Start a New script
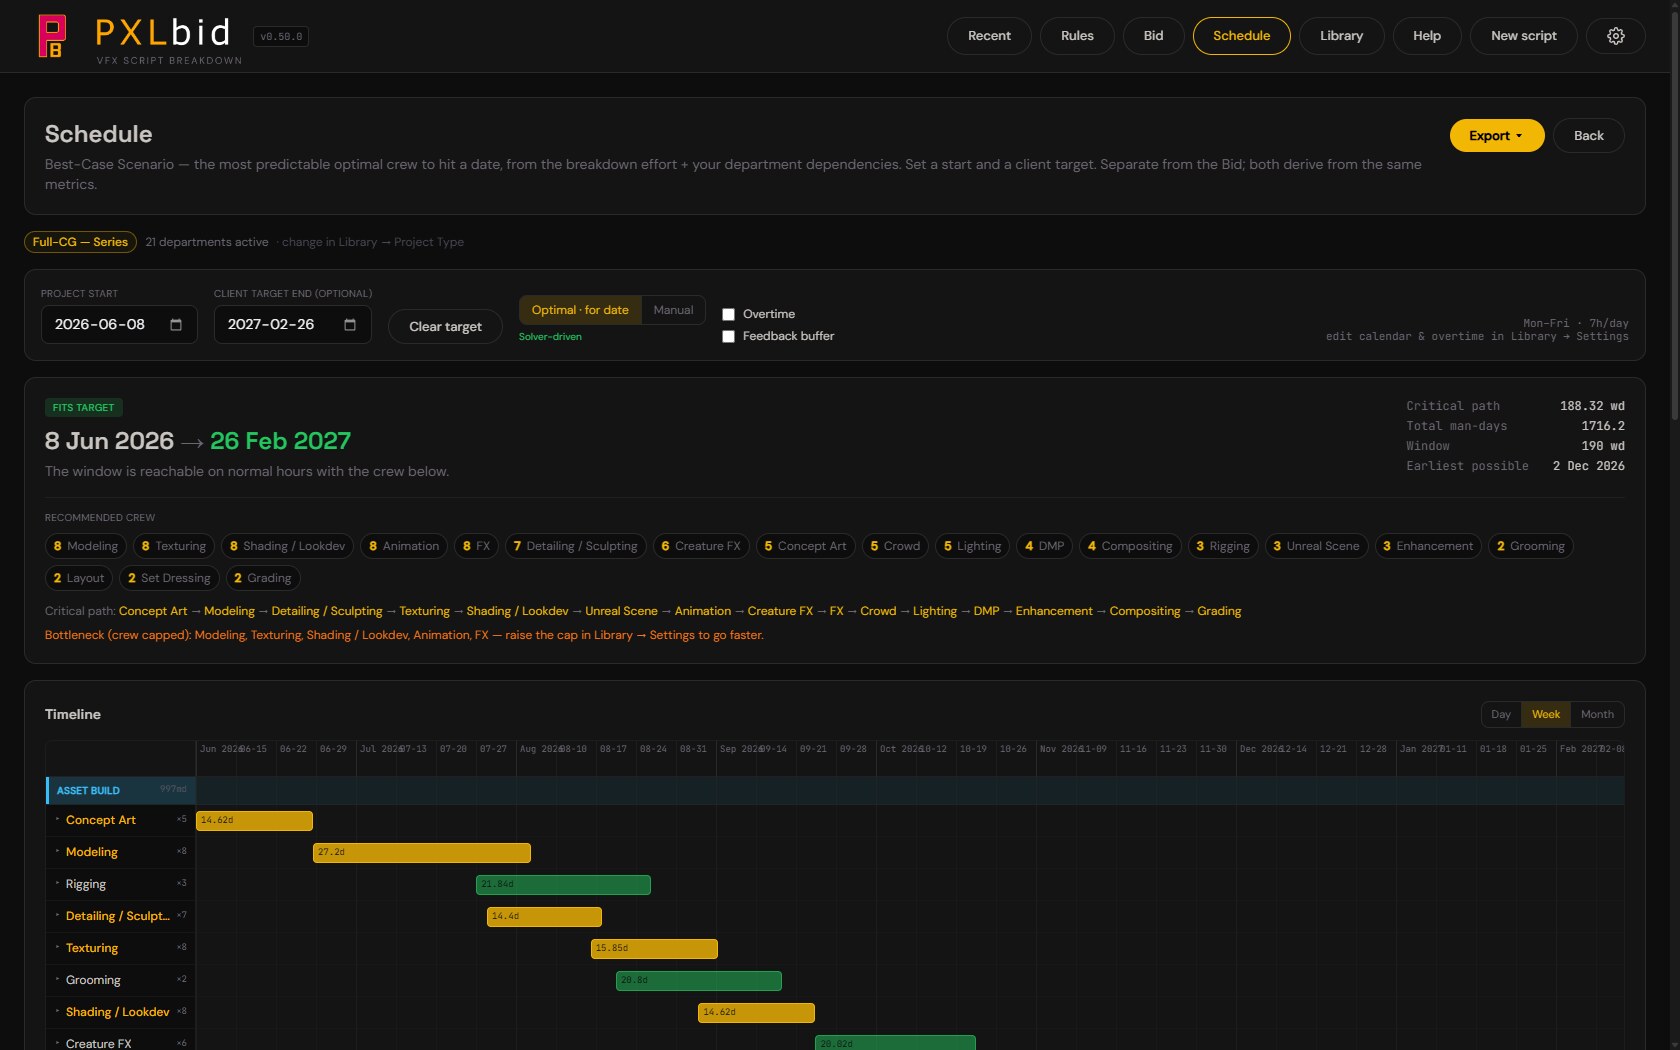The image size is (1680, 1050). click(x=1523, y=36)
